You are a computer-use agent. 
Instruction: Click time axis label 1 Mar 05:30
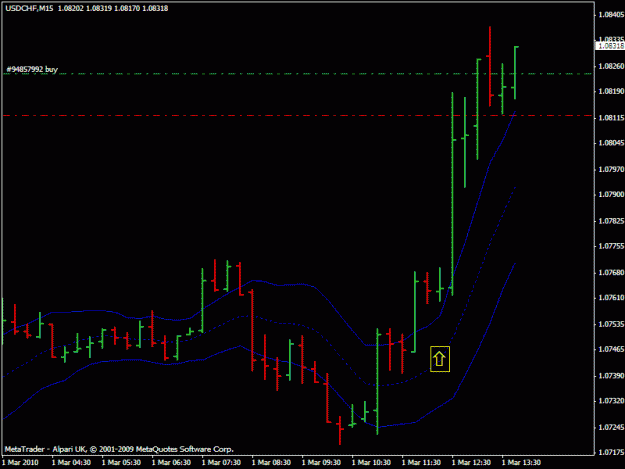(x=121, y=462)
